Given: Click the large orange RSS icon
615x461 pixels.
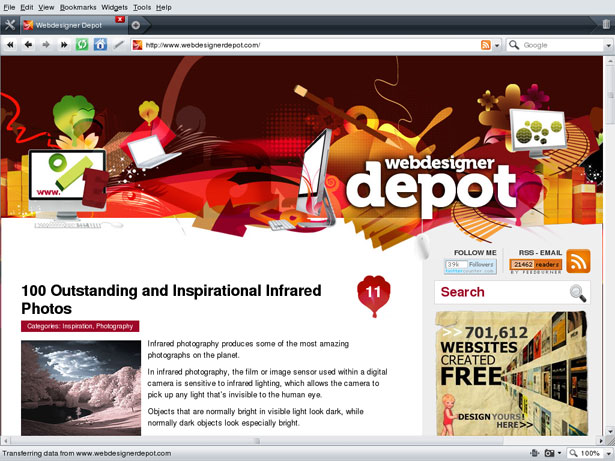Looking at the screenshot, I should tap(578, 261).
